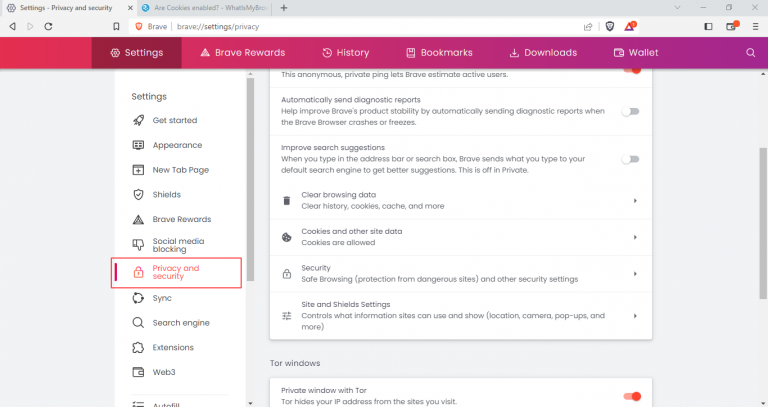Open Get started rocket icon in sidebar
The height and width of the screenshot is (407, 768).
click(x=139, y=120)
